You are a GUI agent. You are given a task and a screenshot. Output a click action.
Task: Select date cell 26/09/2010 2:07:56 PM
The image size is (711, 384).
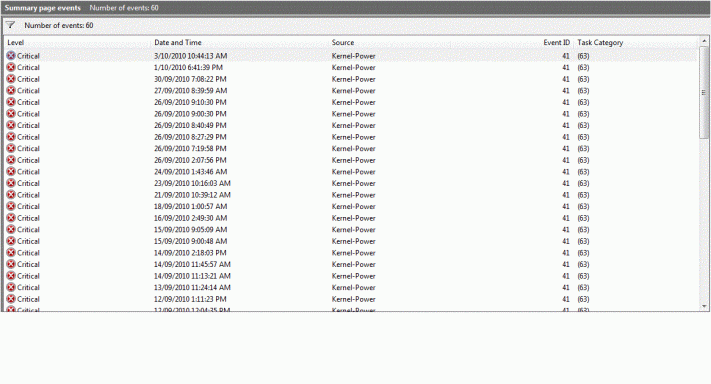(190, 160)
